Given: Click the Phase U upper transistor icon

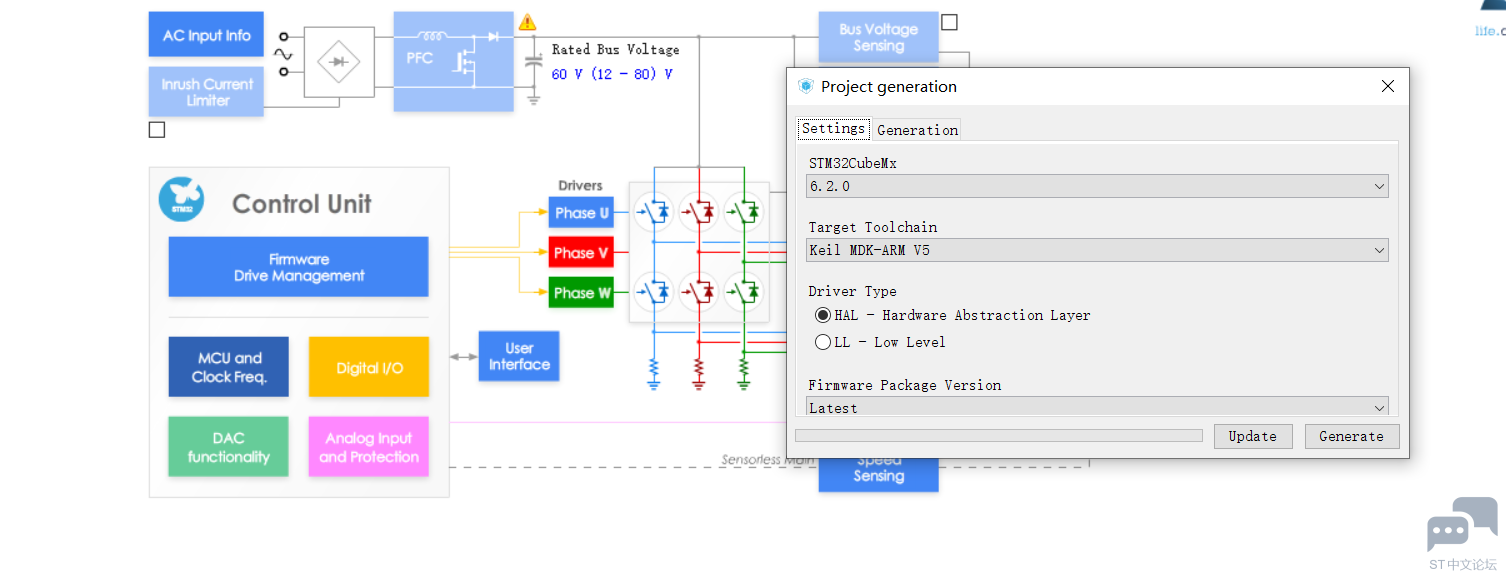Looking at the screenshot, I should coord(654,211).
